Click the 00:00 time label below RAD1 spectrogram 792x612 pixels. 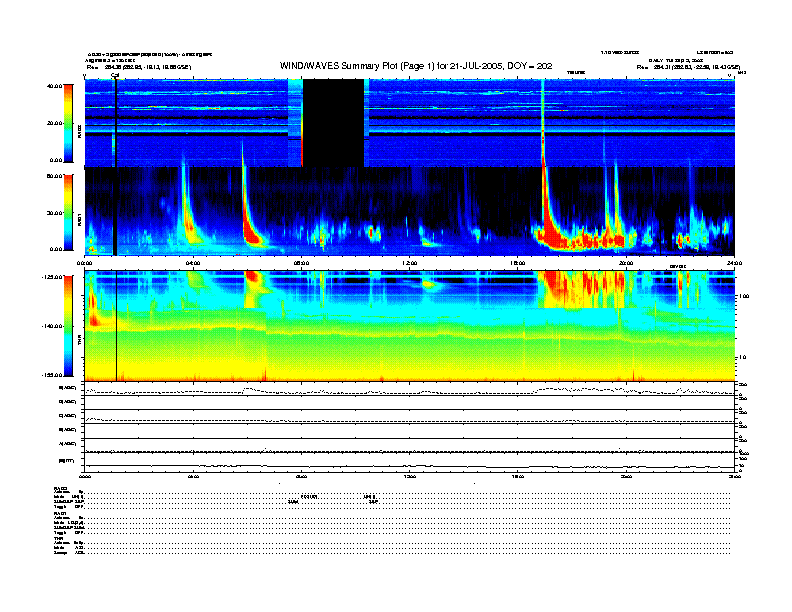pyautogui.click(x=84, y=263)
